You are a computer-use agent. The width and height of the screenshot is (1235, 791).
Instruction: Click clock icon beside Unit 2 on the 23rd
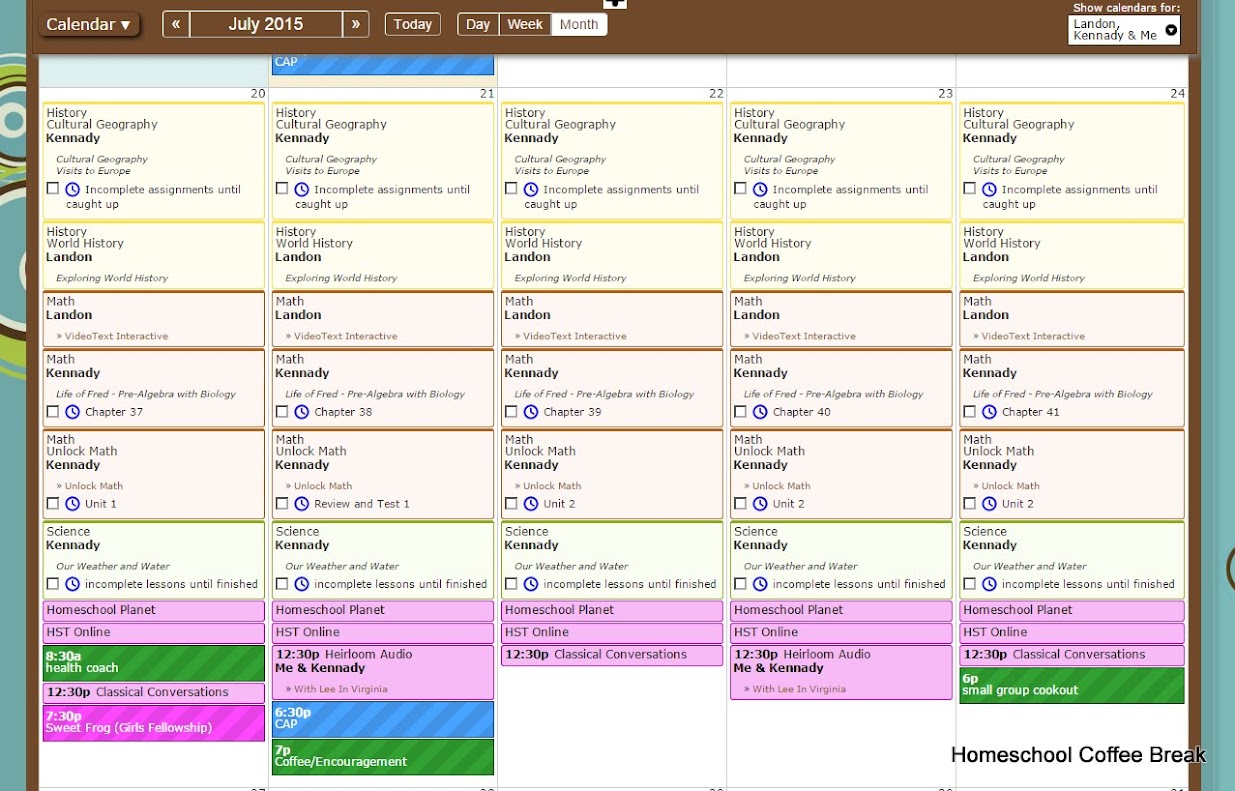tap(760, 504)
